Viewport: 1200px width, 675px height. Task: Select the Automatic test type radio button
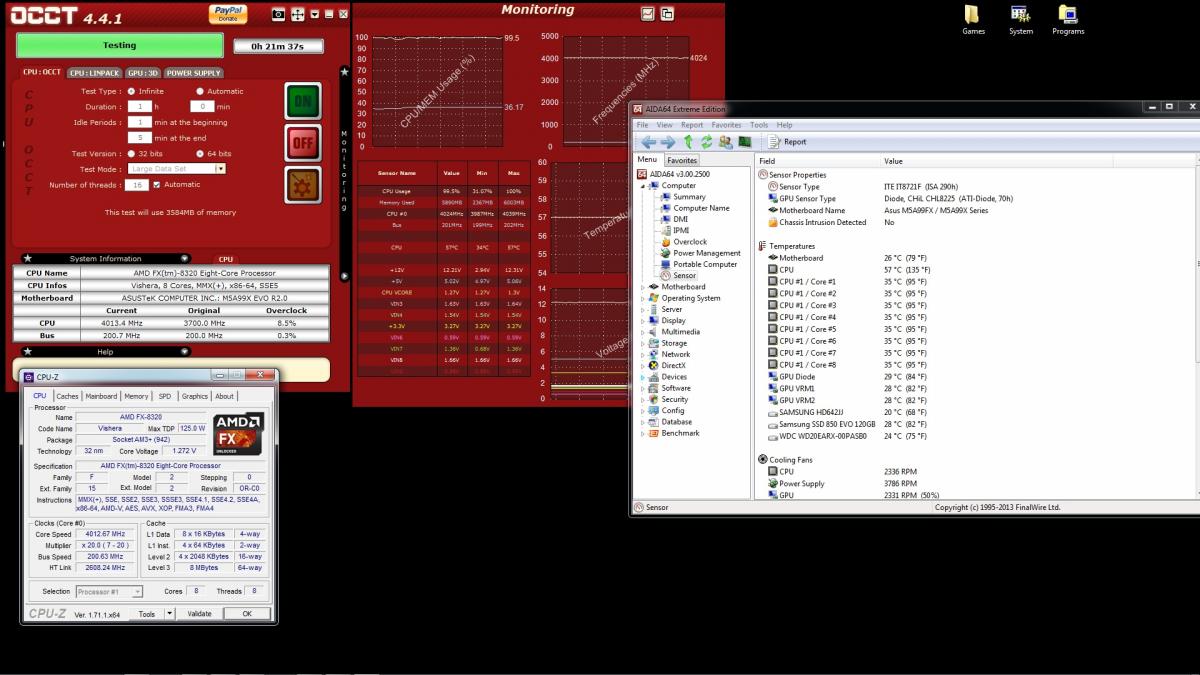coord(200,91)
